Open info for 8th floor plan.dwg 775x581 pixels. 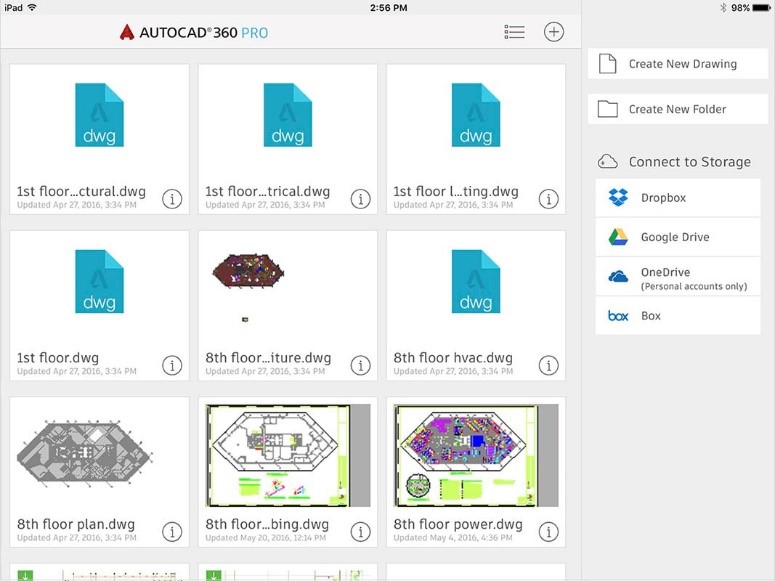coord(172,532)
